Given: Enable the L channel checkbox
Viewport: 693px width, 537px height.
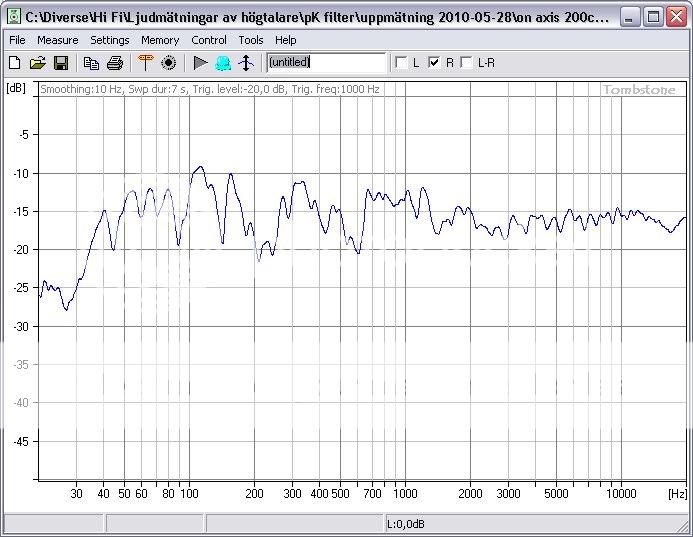Looking at the screenshot, I should click(x=402, y=63).
